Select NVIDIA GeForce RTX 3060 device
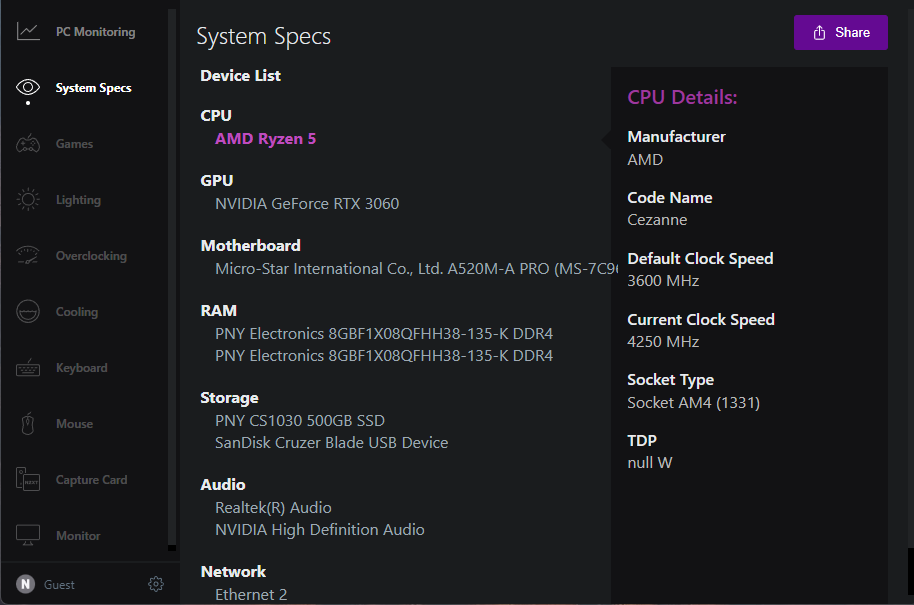 (307, 203)
